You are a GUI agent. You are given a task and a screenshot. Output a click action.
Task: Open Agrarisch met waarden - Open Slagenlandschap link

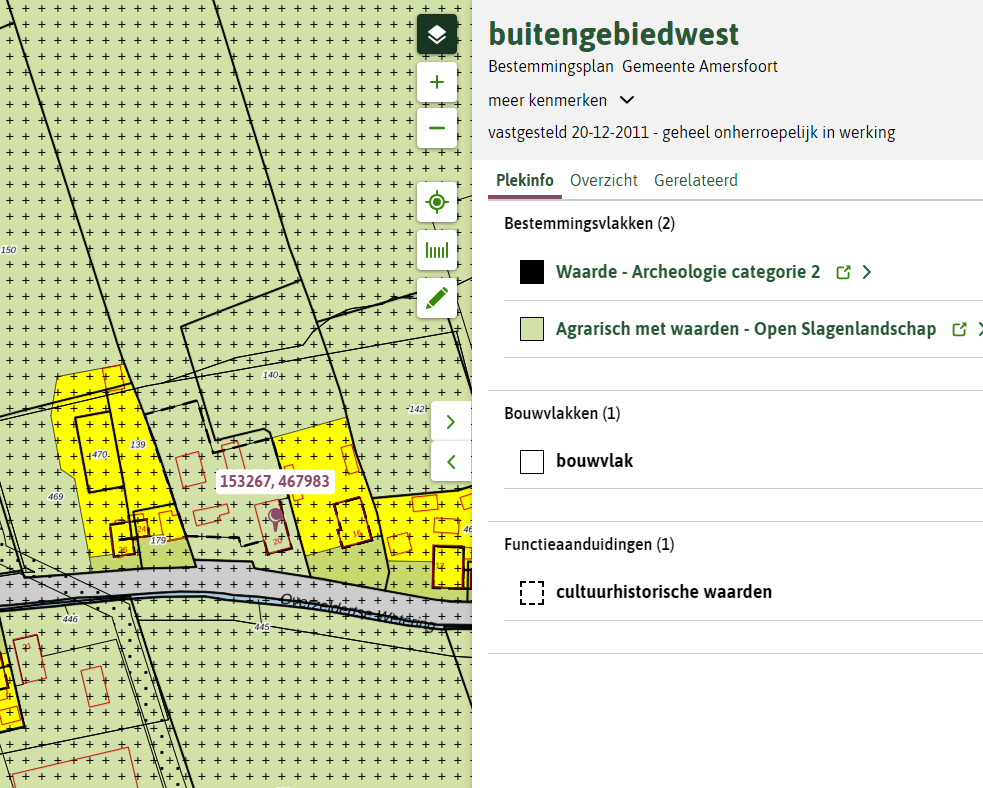pyautogui.click(x=745, y=329)
